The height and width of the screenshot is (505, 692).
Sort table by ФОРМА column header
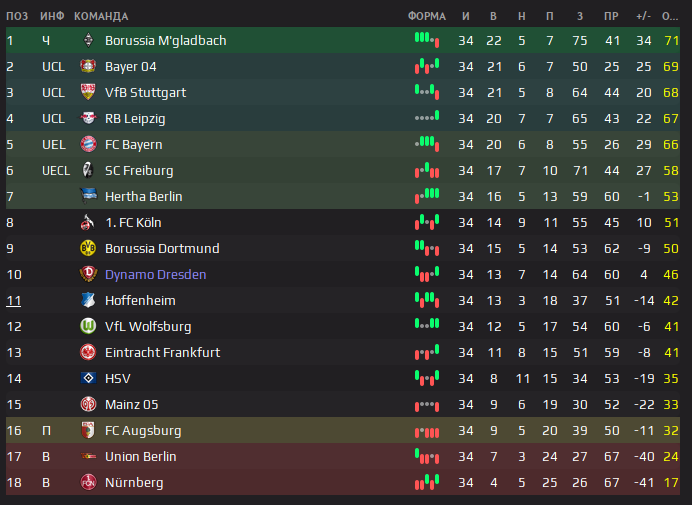click(426, 16)
